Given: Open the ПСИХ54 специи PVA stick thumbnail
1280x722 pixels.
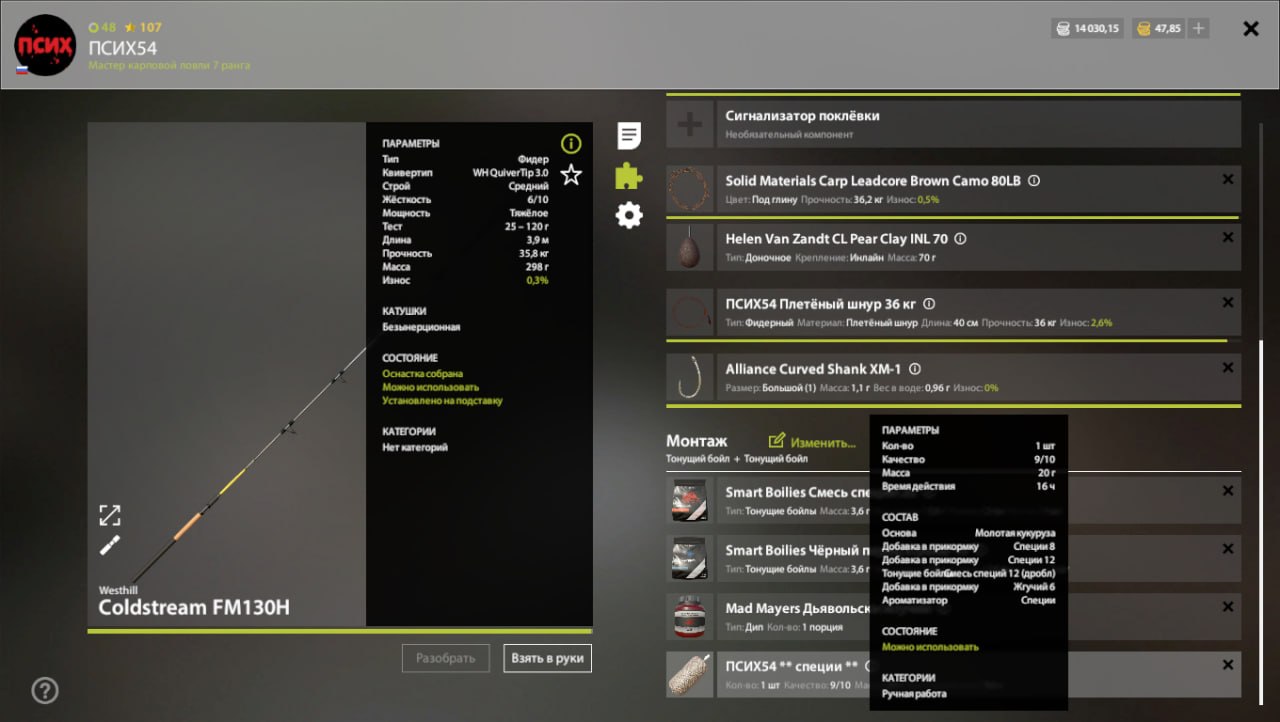Looking at the screenshot, I should 690,674.
